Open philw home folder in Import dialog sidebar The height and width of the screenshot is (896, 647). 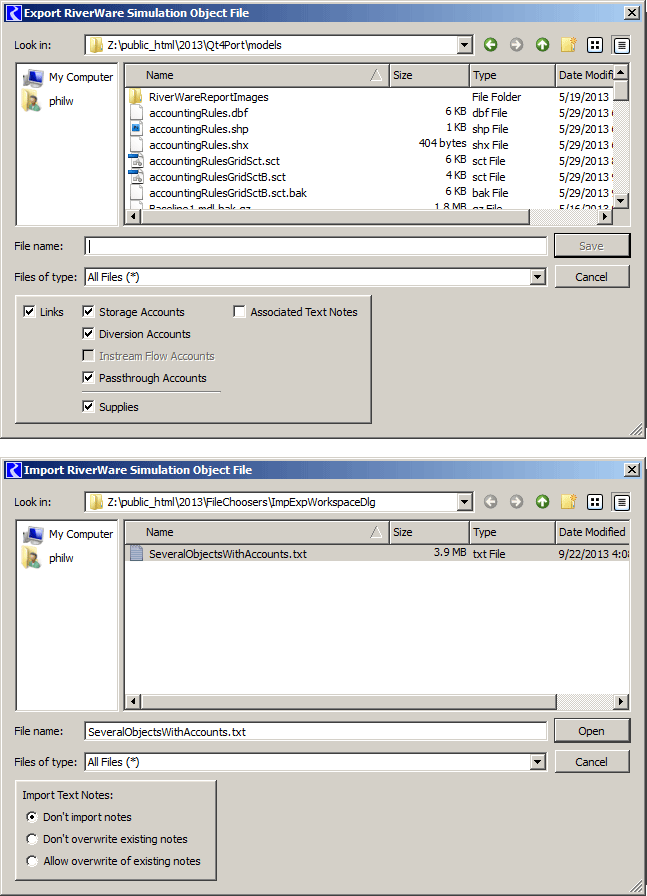pos(48,558)
